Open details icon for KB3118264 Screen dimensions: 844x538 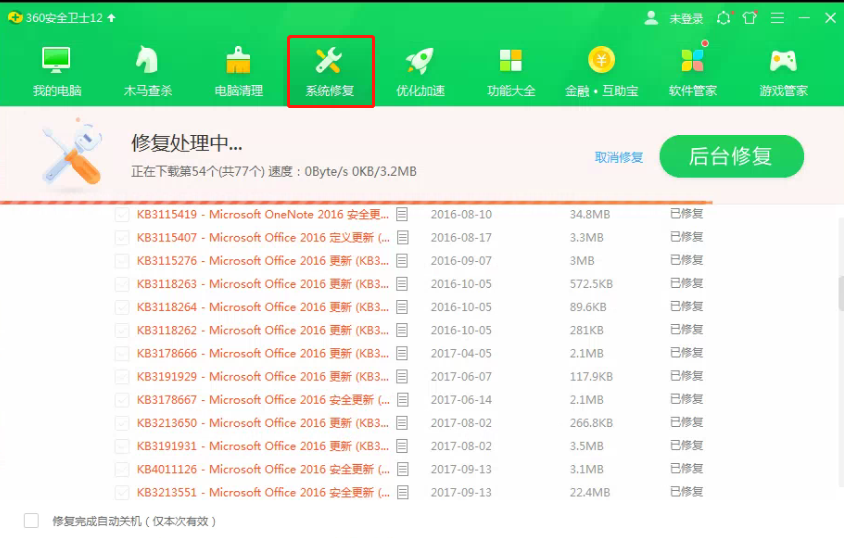click(402, 307)
